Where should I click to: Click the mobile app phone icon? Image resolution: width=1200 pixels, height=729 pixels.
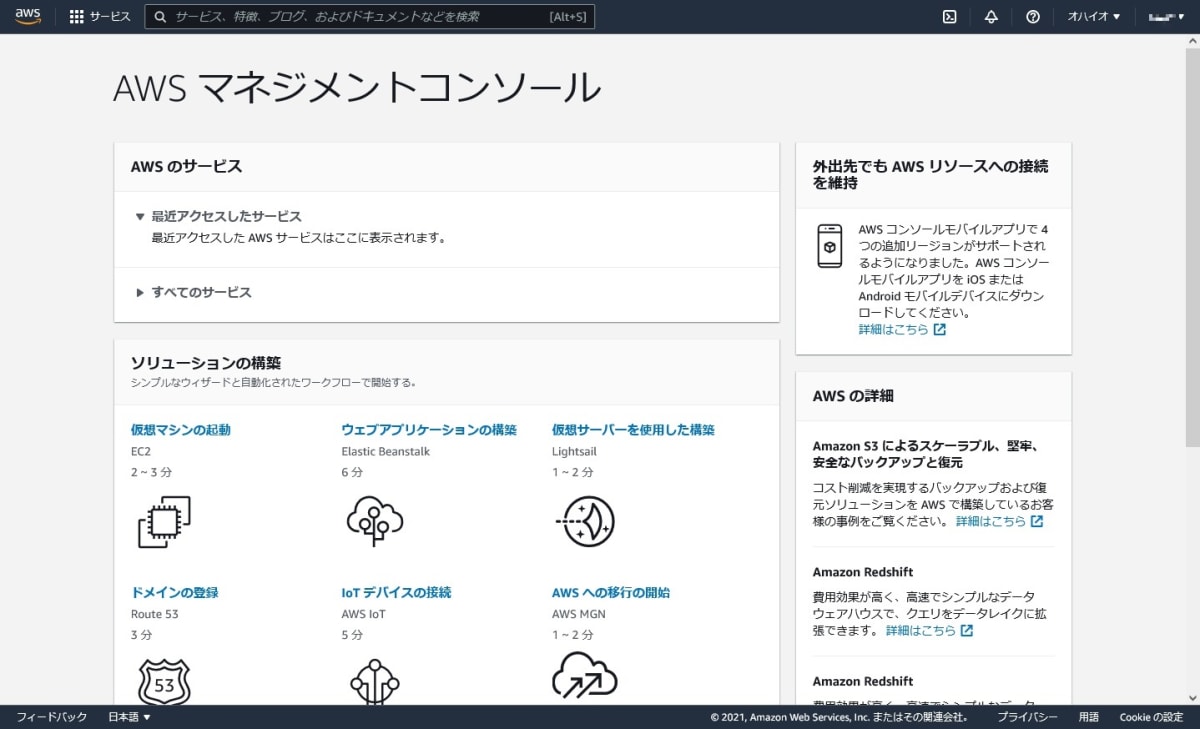(829, 245)
